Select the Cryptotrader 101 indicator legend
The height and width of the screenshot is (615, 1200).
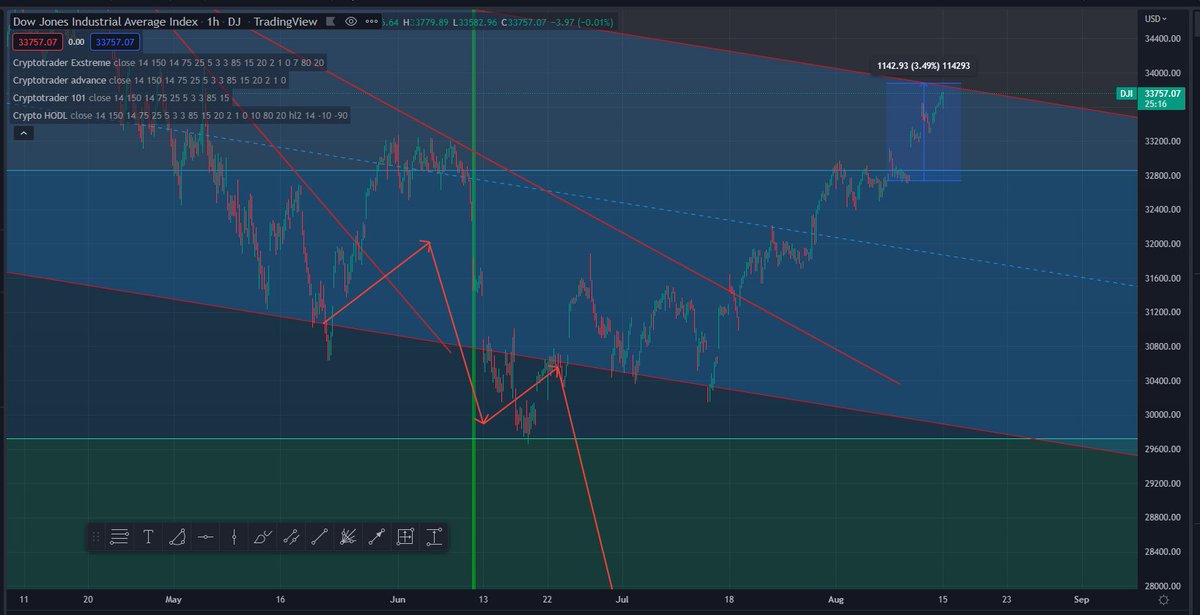(x=121, y=98)
